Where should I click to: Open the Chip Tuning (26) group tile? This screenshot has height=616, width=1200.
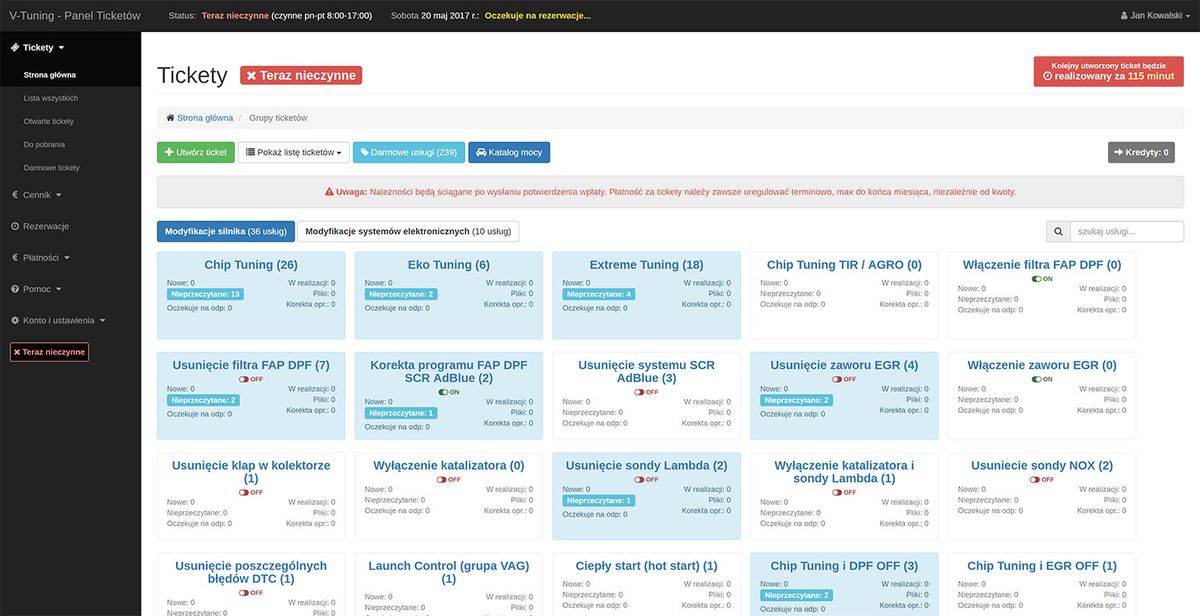pyautogui.click(x=251, y=265)
